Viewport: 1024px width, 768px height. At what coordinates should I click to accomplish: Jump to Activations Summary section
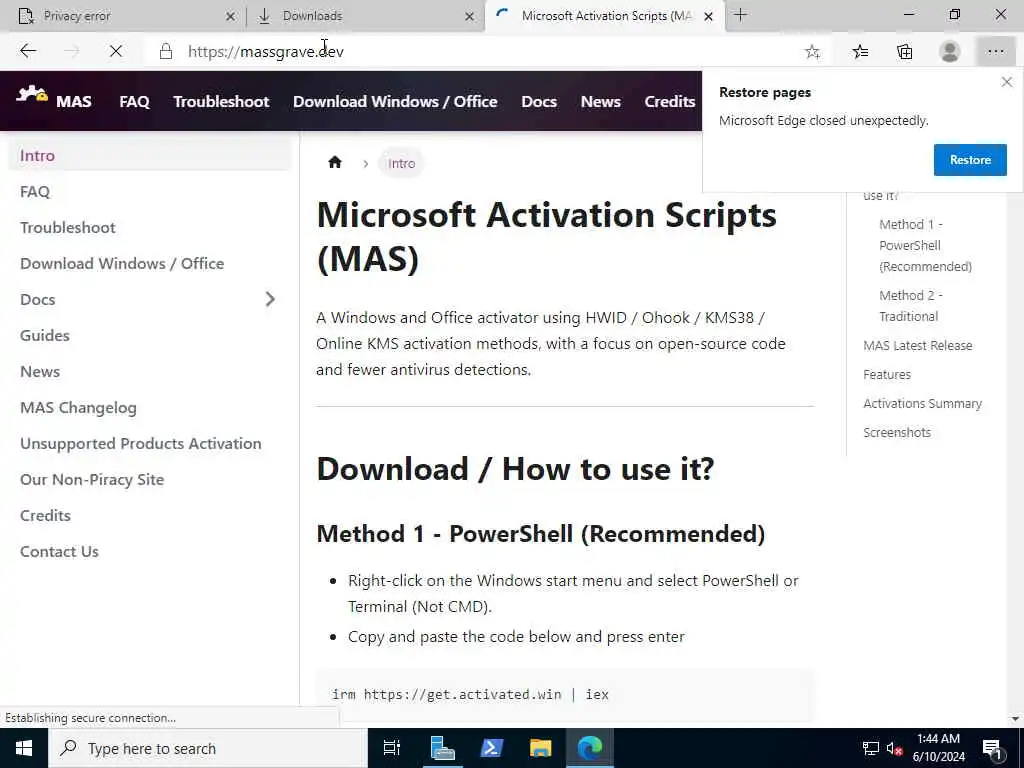point(922,404)
